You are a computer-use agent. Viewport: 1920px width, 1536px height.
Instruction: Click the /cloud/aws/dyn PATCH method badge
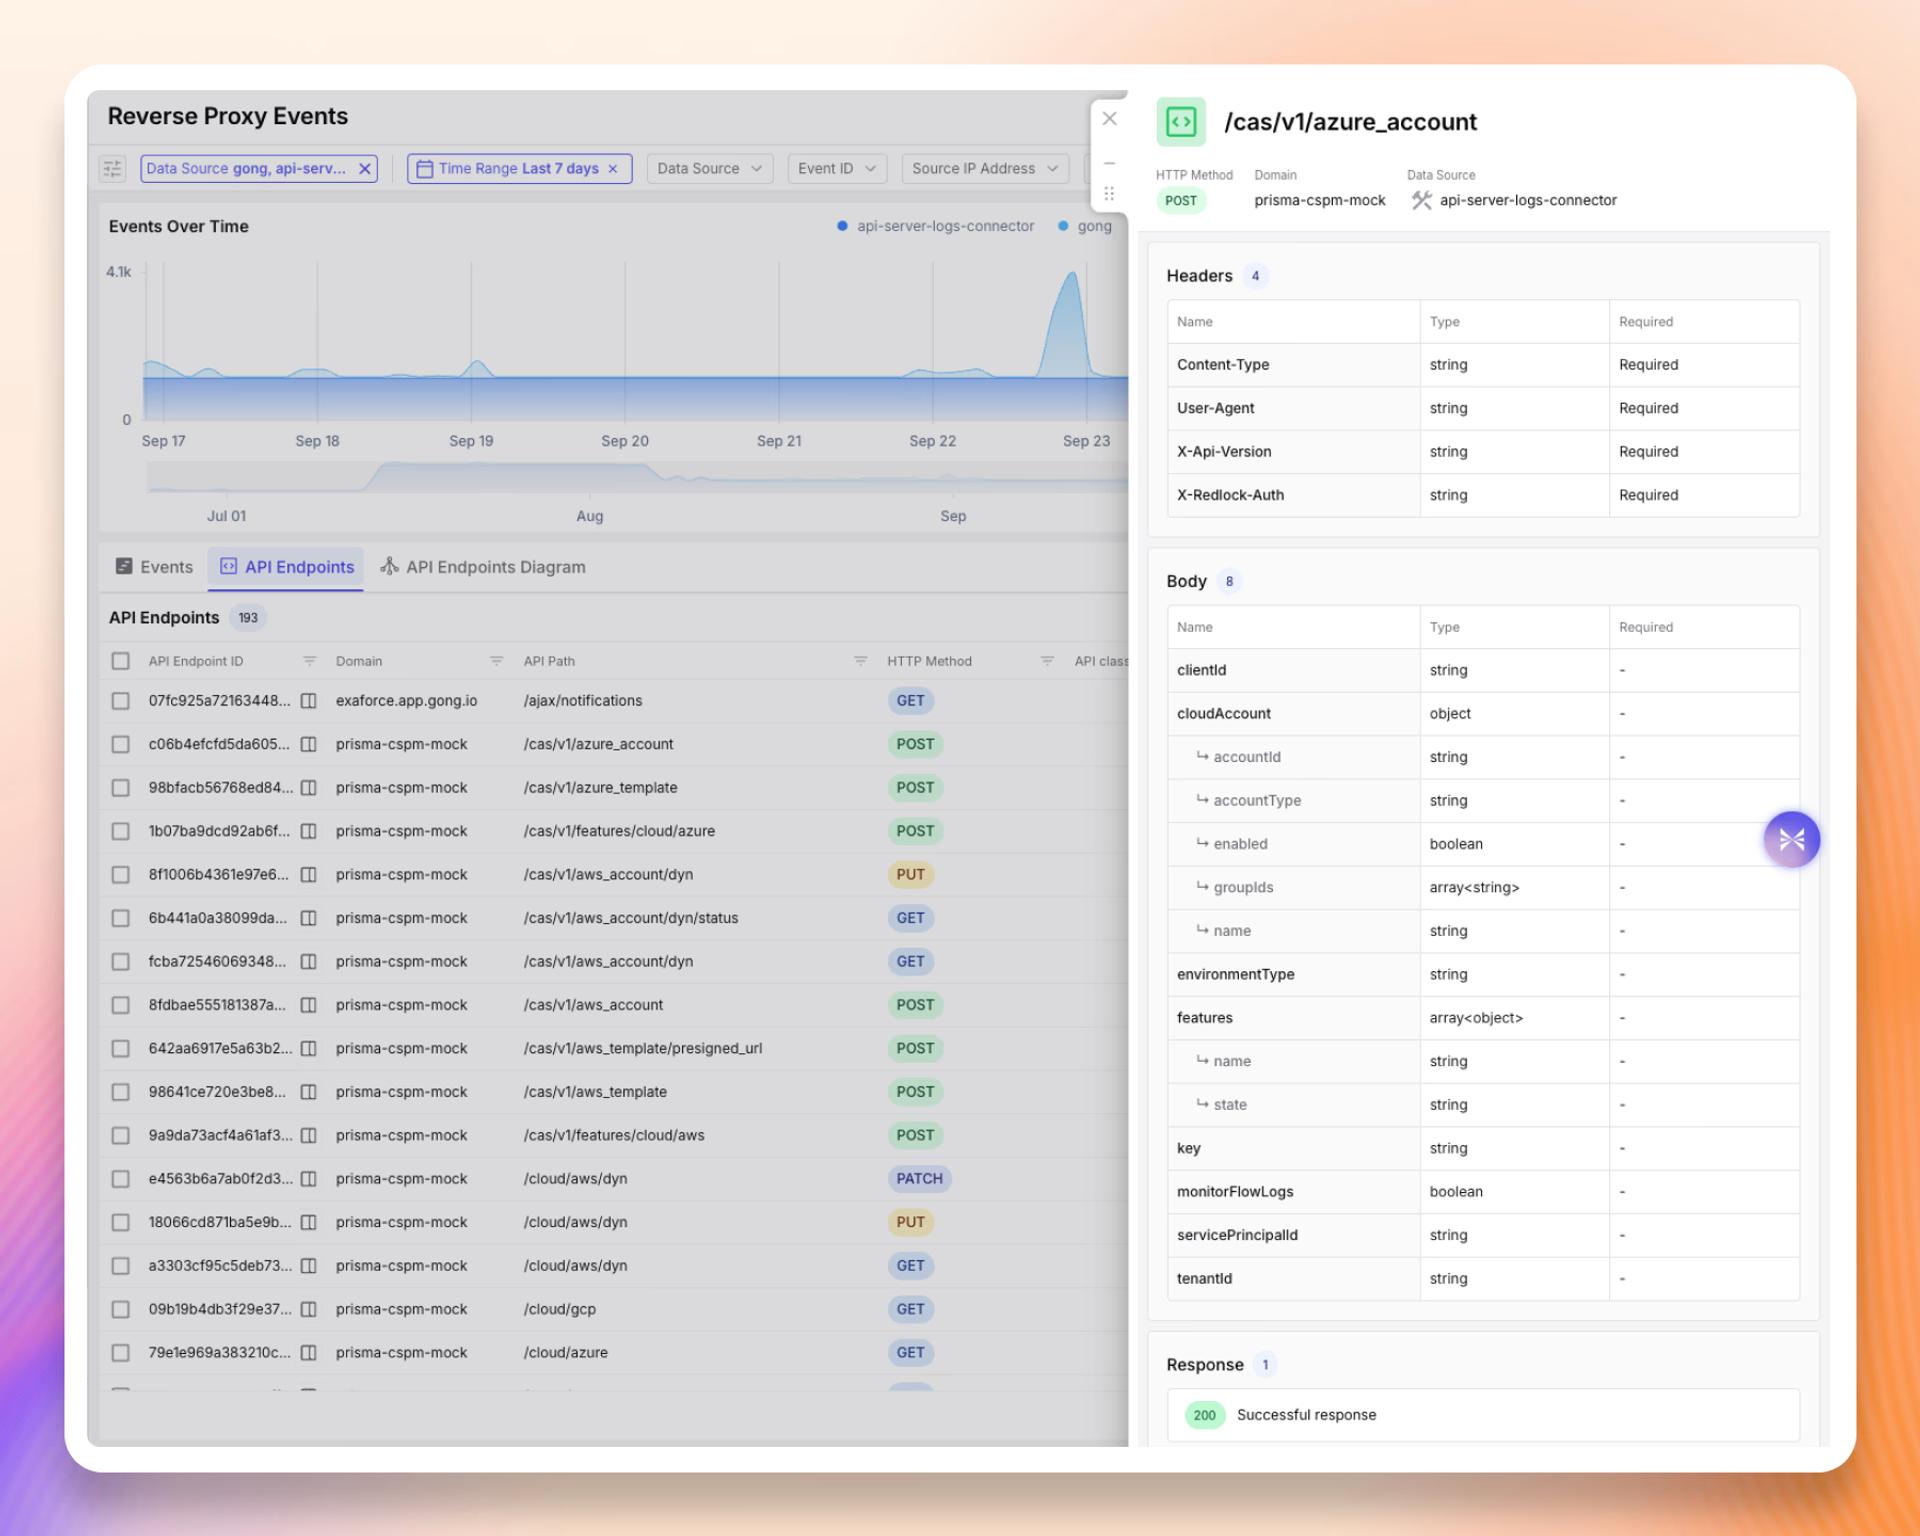pos(919,1179)
